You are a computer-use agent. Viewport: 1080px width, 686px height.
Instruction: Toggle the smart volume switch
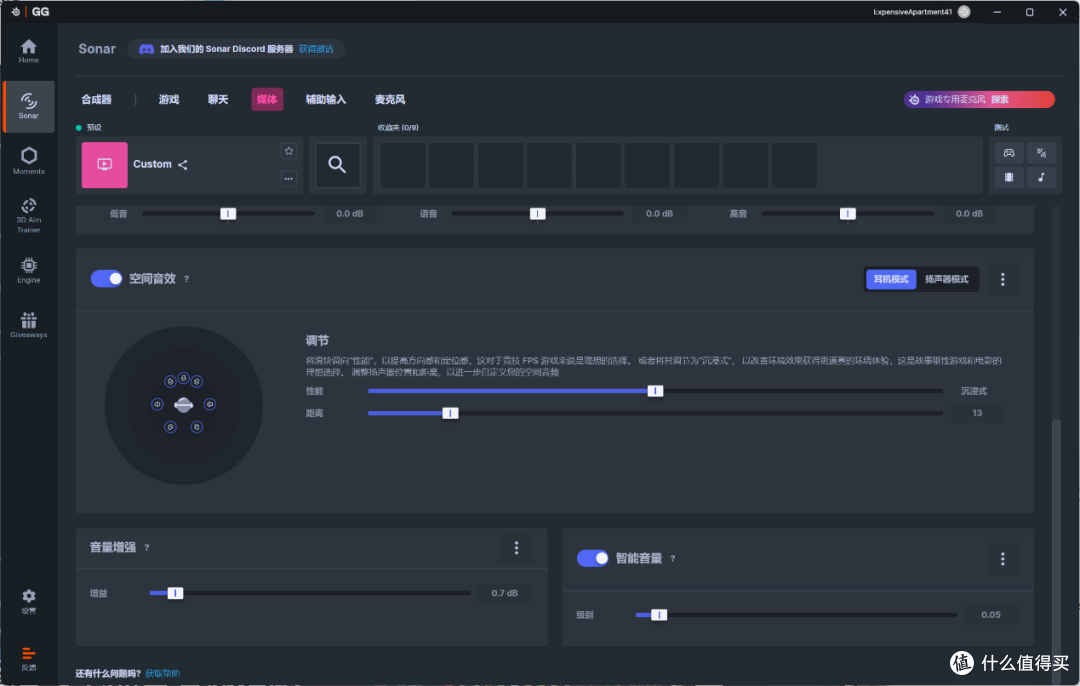592,558
